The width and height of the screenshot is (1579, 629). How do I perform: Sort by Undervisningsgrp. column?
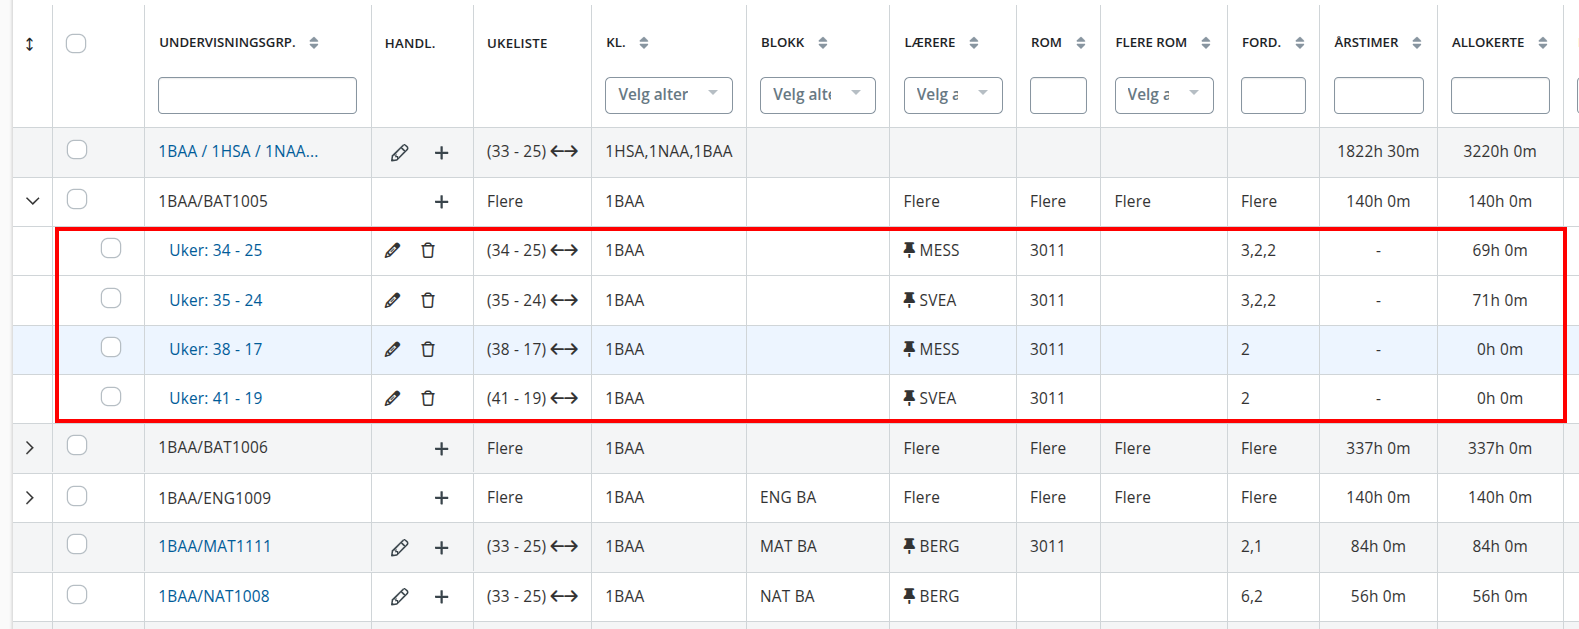314,43
